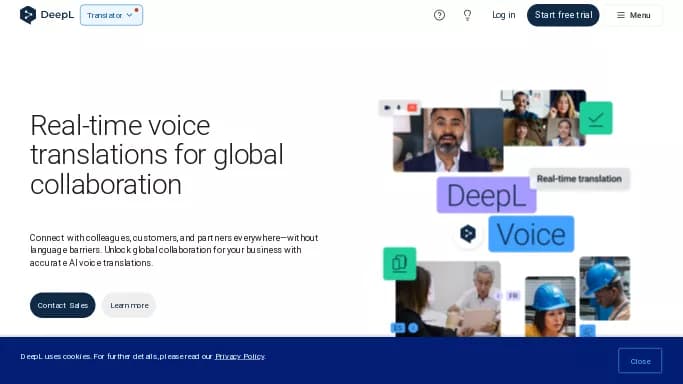
Task: Click the DeepL wordmark text in header
Action: [x=57, y=15]
